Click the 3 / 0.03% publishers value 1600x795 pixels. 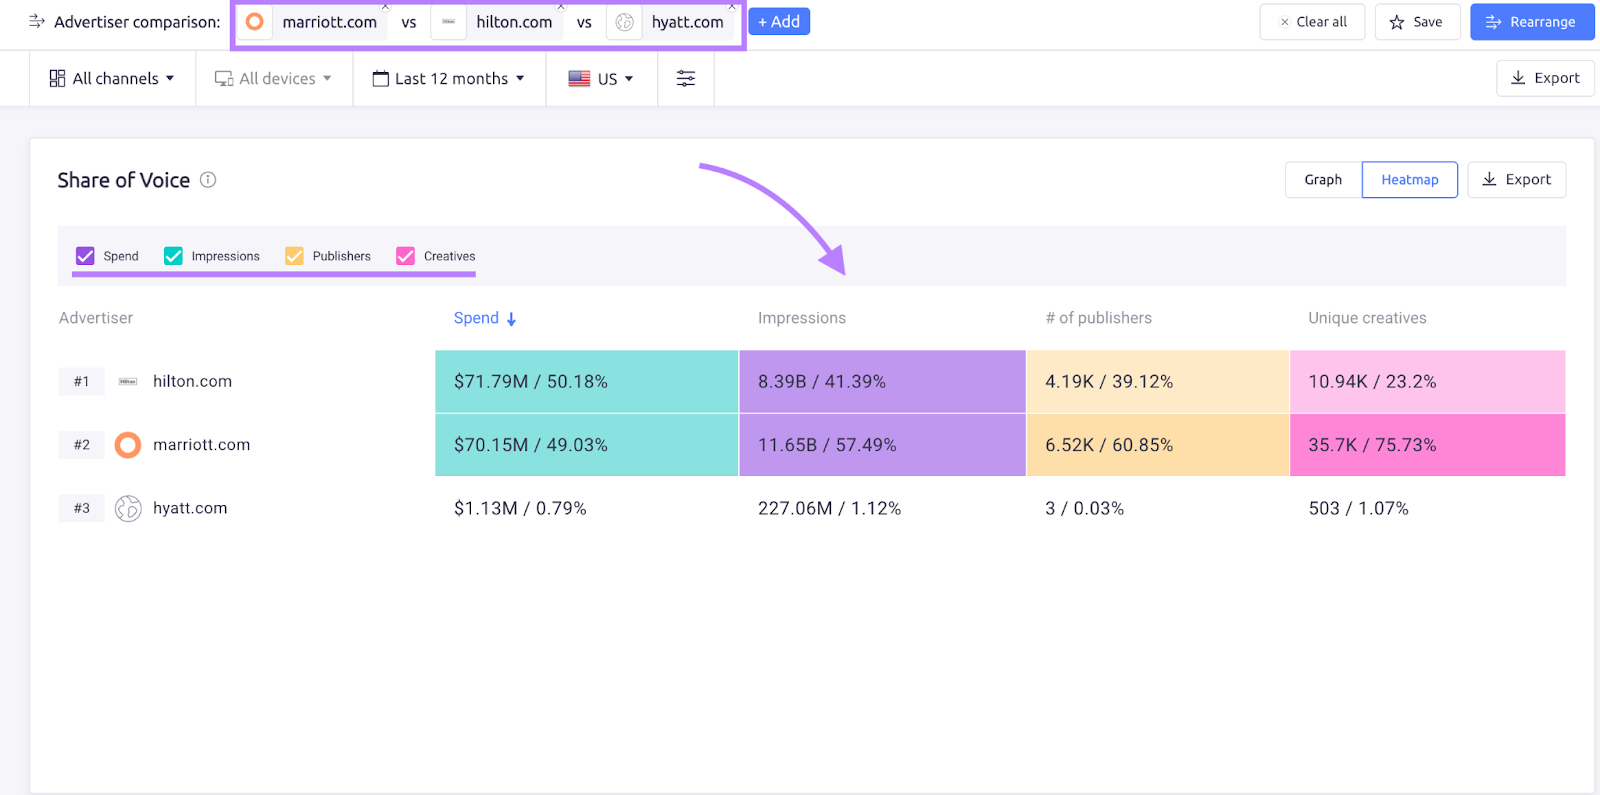pyautogui.click(x=1084, y=508)
